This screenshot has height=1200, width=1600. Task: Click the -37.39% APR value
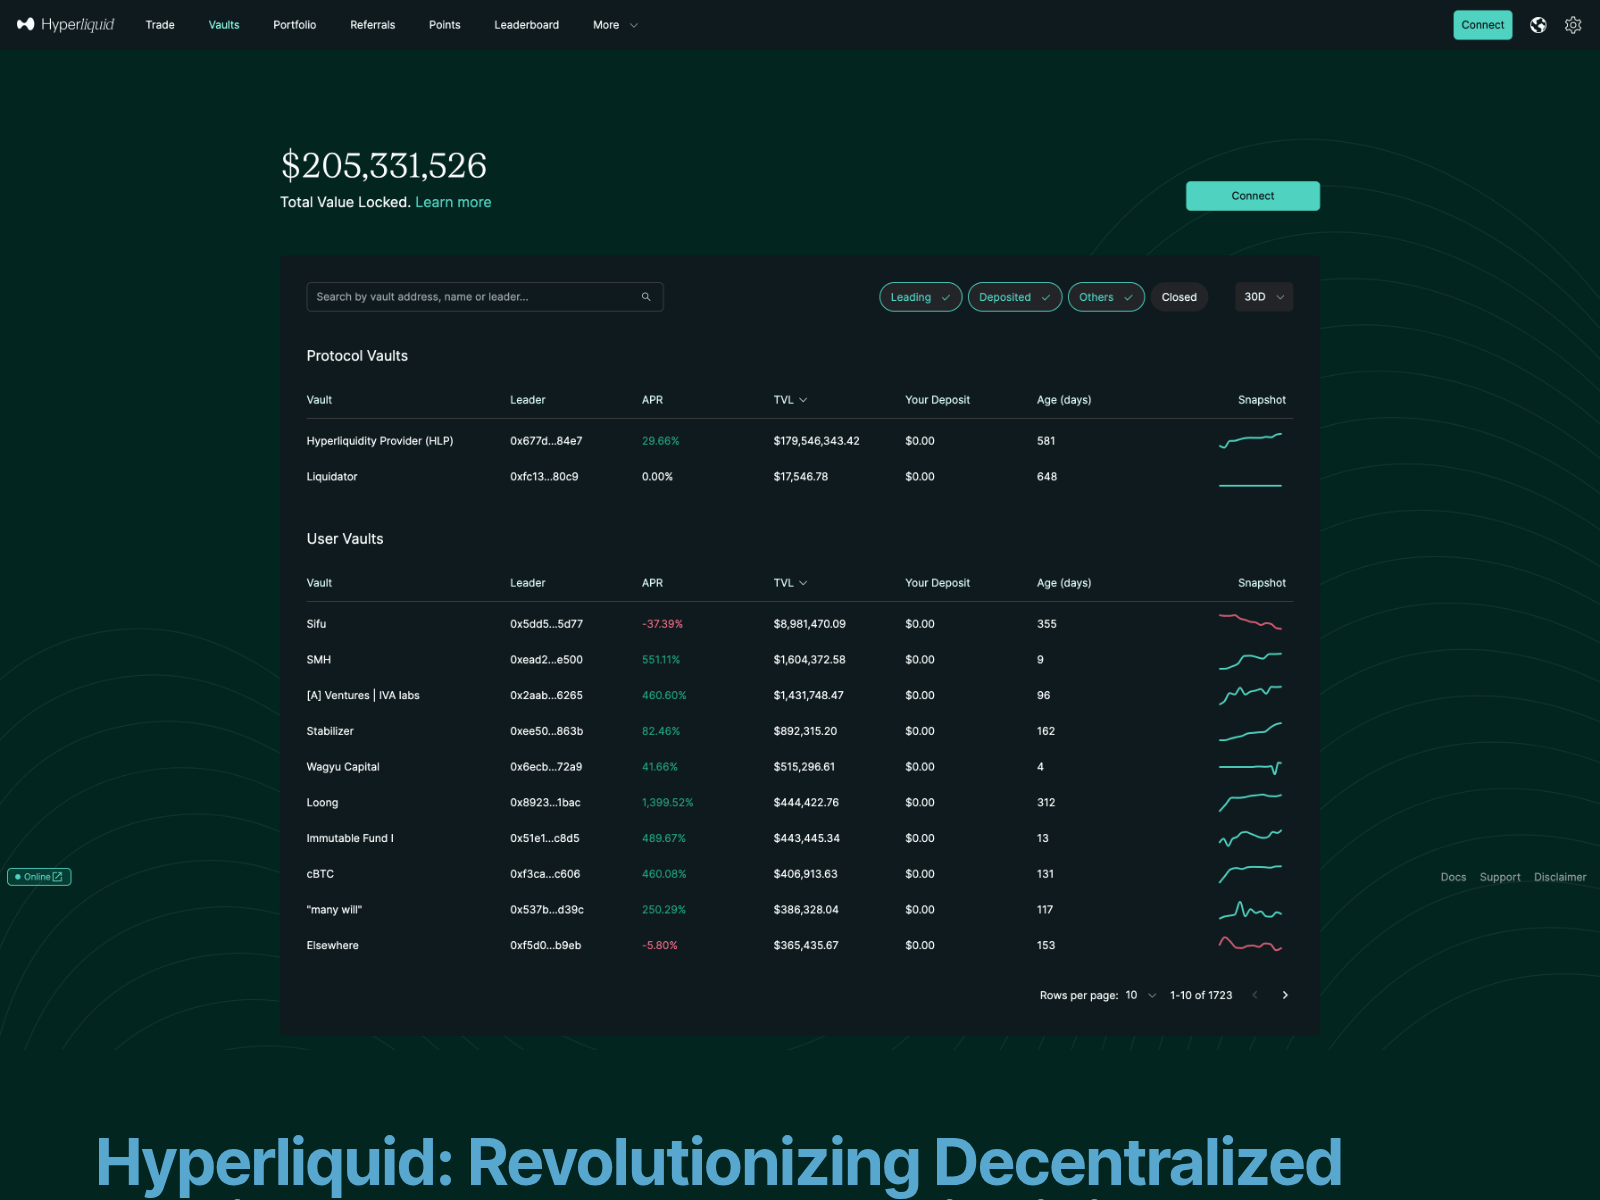[x=662, y=624]
